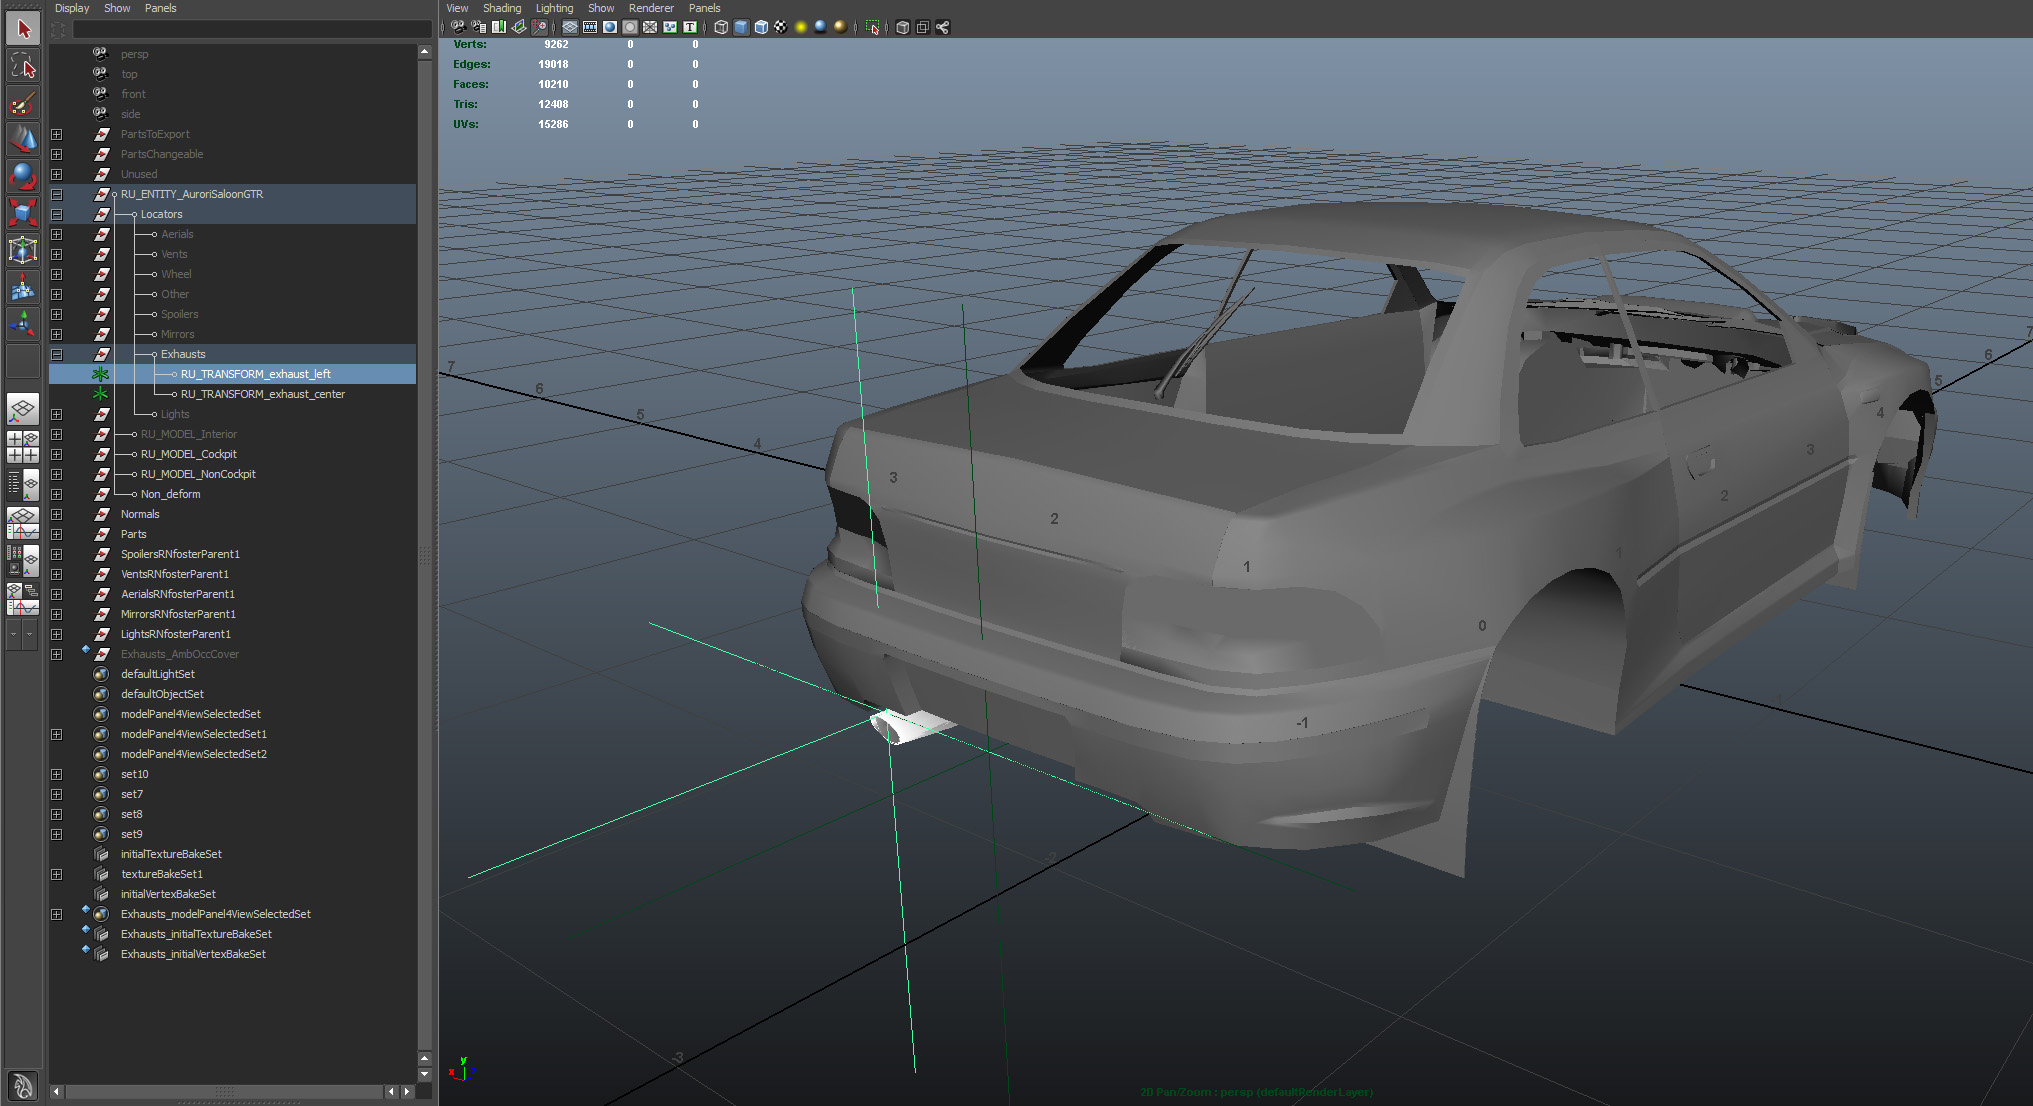Image resolution: width=2033 pixels, height=1106 pixels.
Task: Choose the Scale tool
Action: [x=23, y=212]
